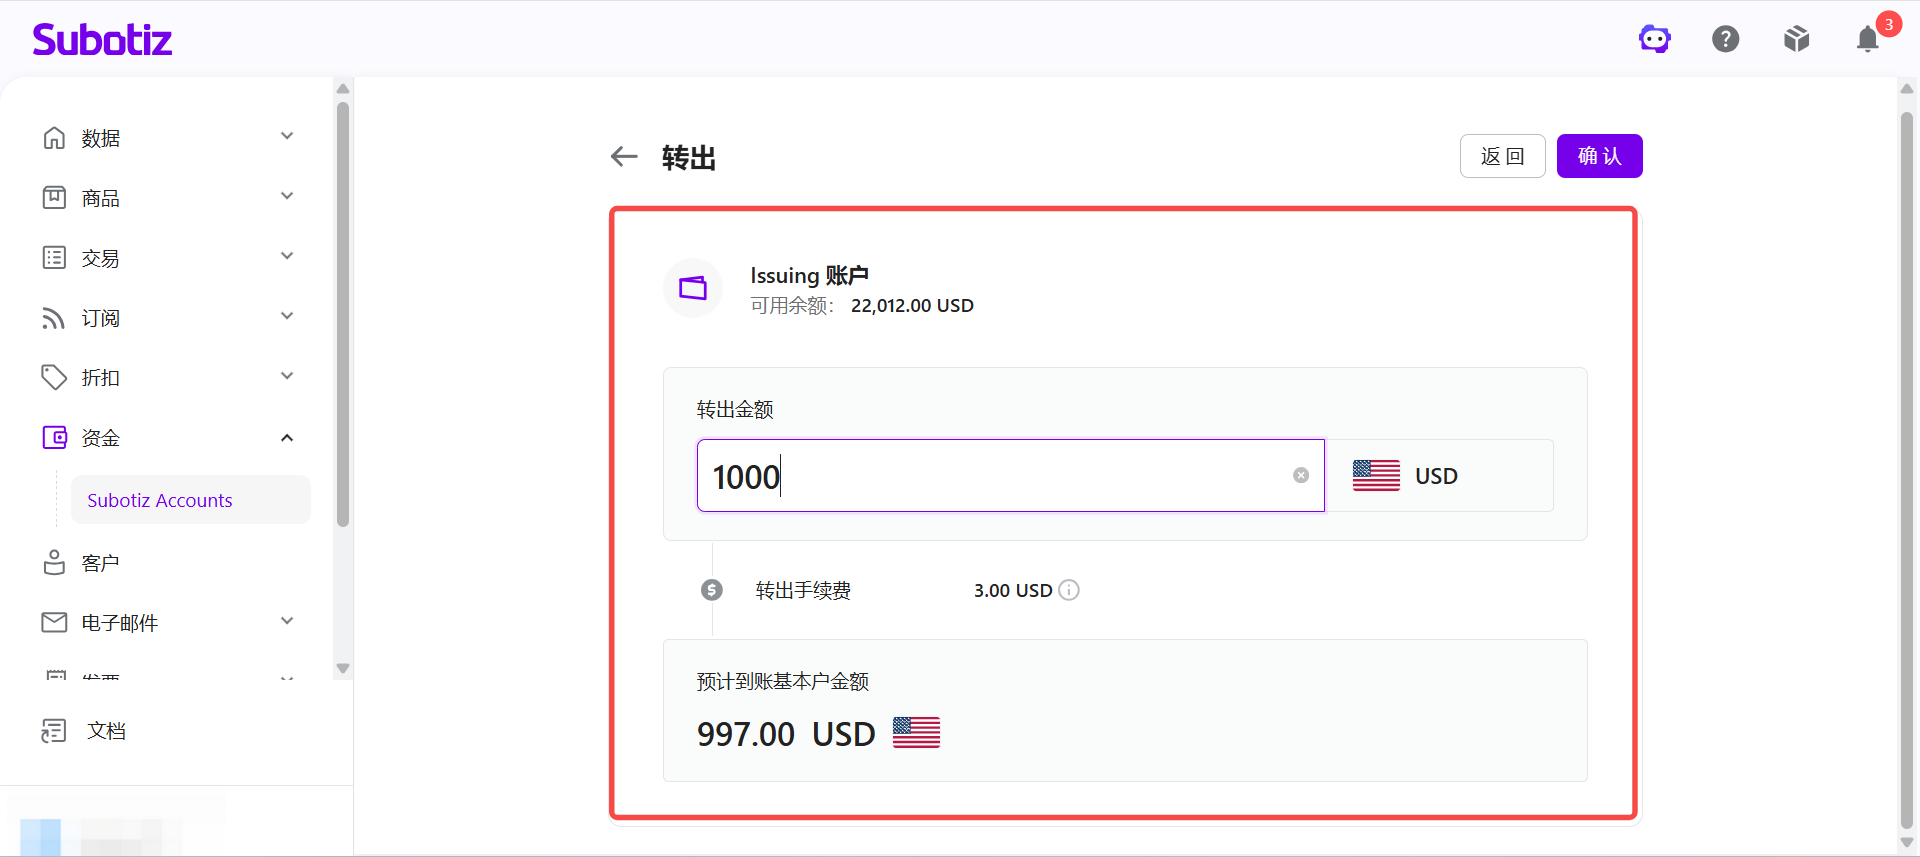The height and width of the screenshot is (857, 1920).
Task: Click the 转出 page title
Action: 689,158
